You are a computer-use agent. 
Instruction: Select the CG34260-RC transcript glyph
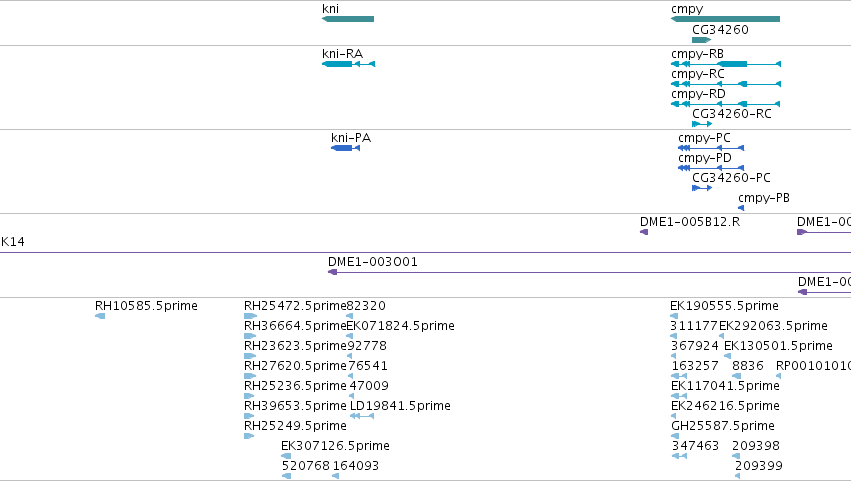[x=702, y=124]
